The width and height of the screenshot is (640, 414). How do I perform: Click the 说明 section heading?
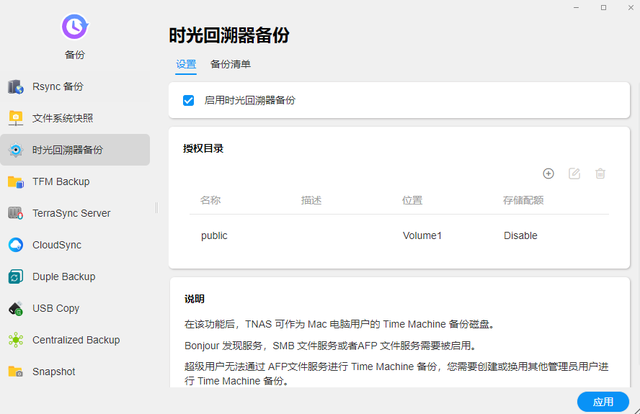point(194,299)
